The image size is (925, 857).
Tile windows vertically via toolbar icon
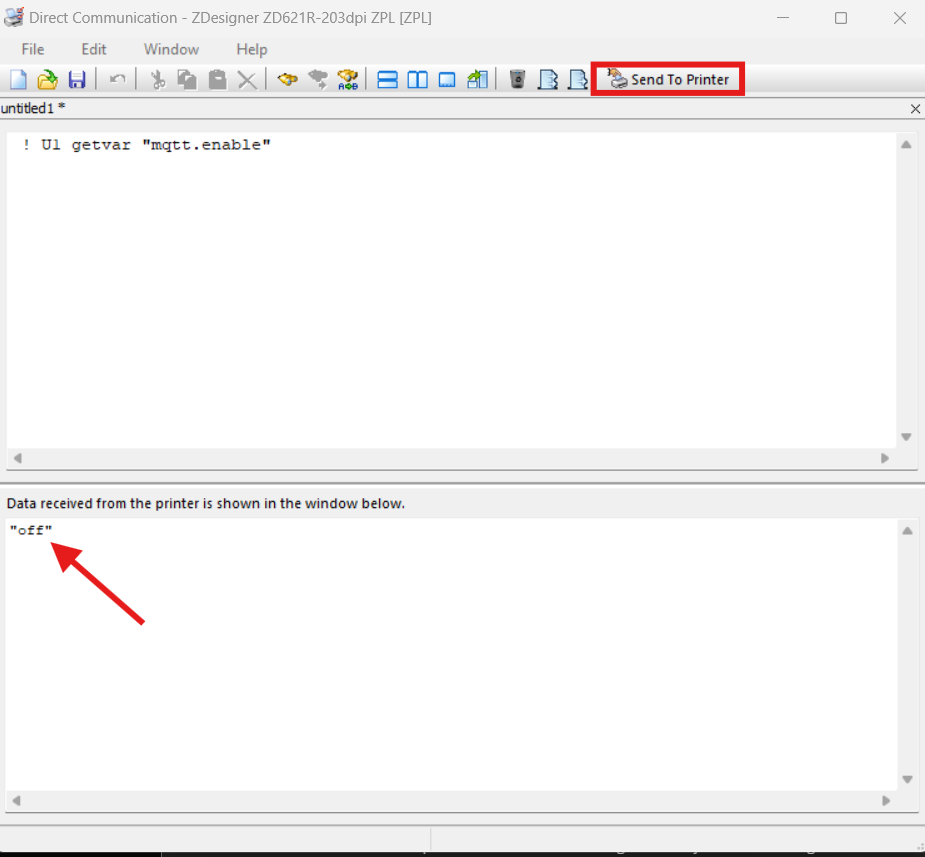point(417,80)
